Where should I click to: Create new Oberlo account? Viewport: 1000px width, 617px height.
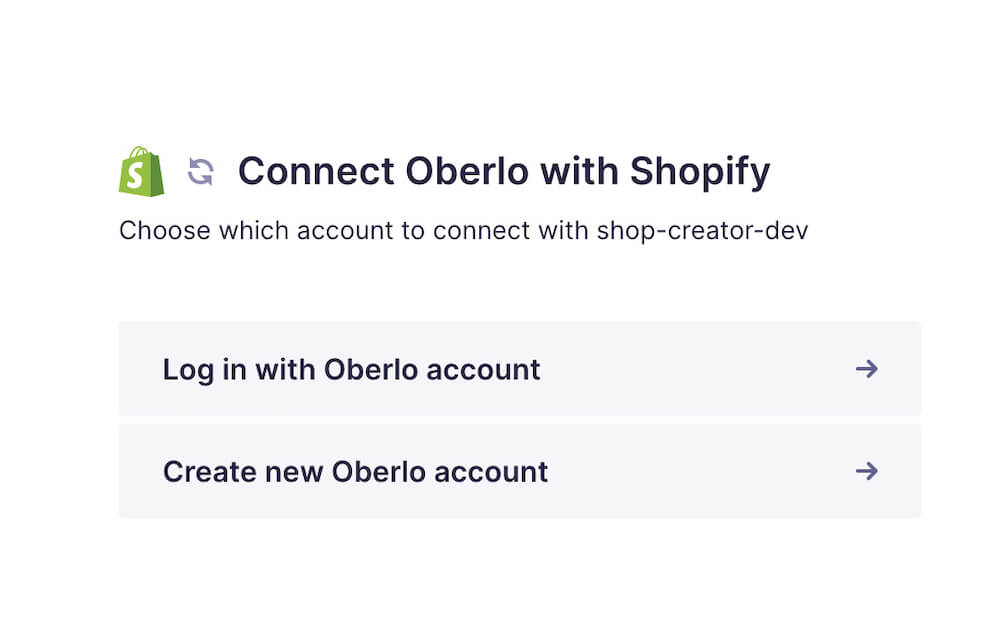tap(520, 471)
